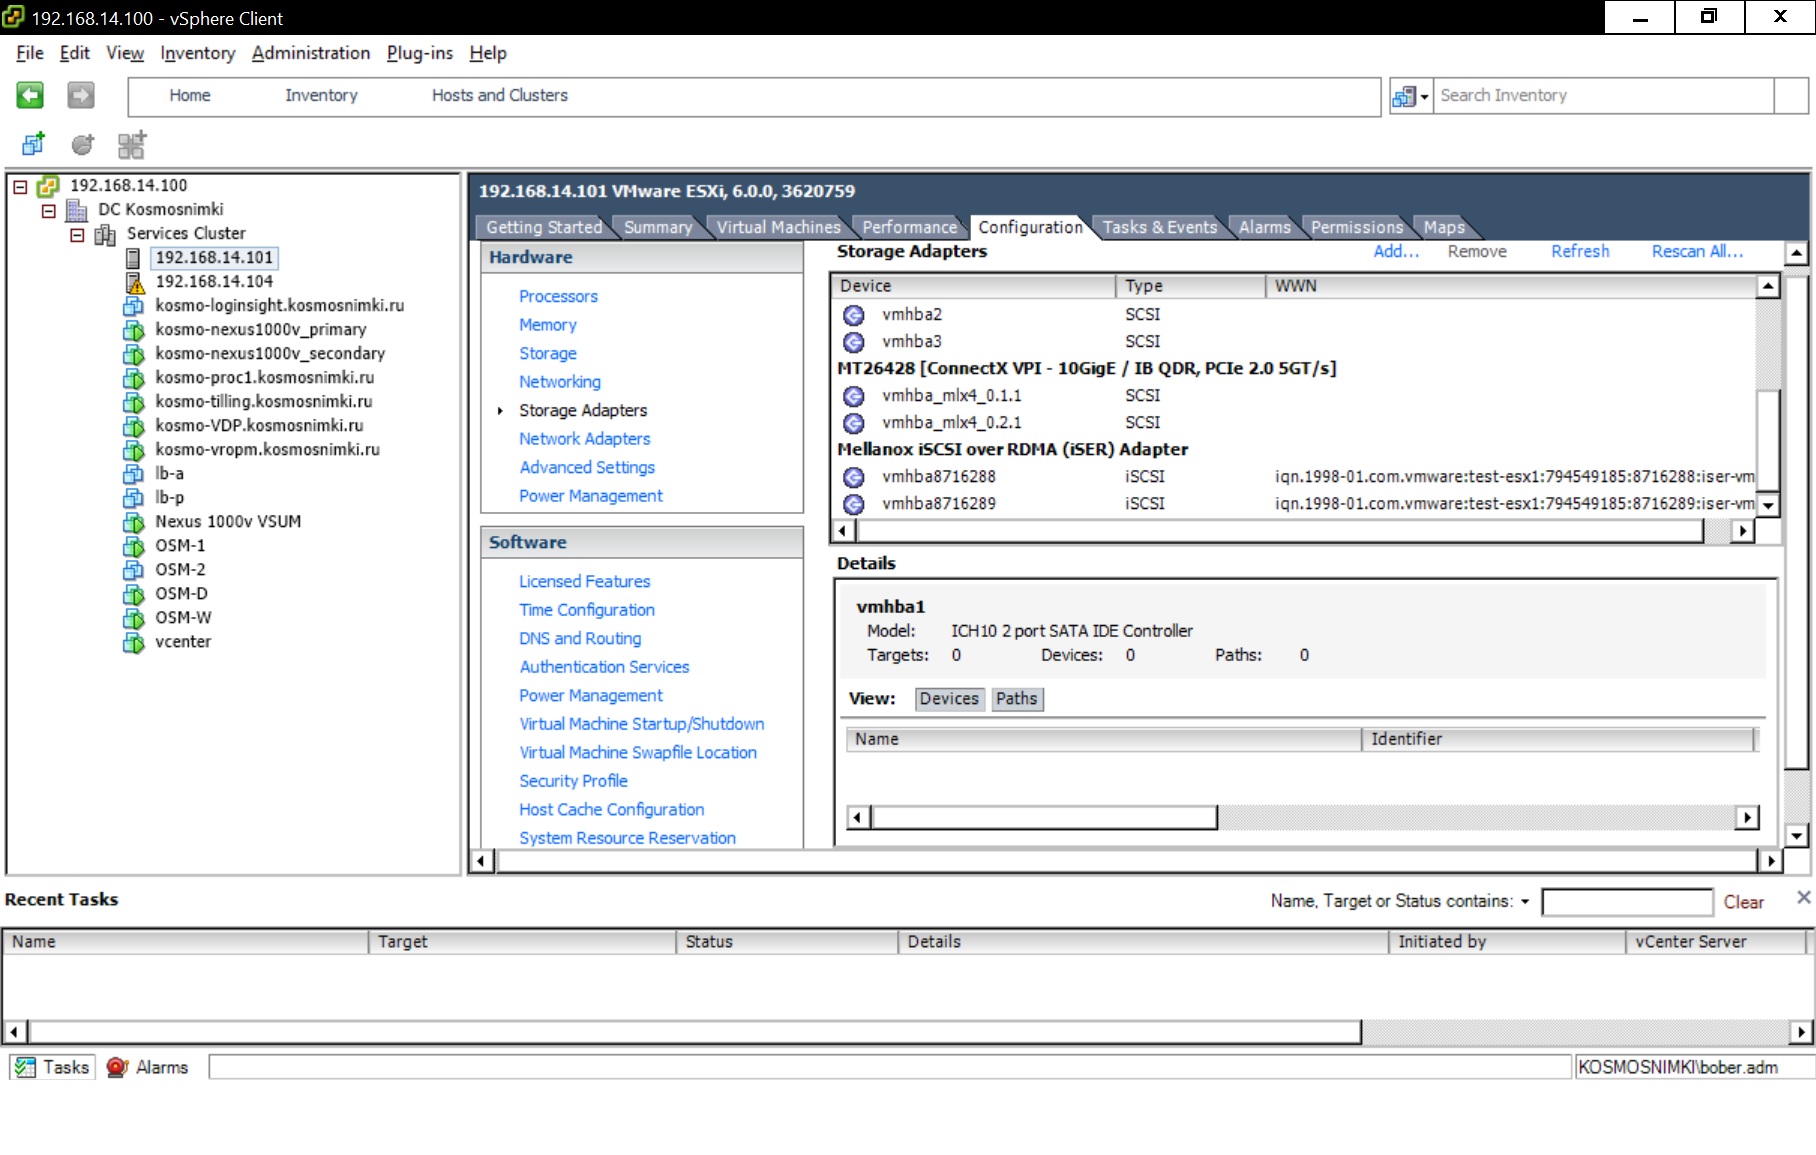Click the Device column header

tap(974, 286)
